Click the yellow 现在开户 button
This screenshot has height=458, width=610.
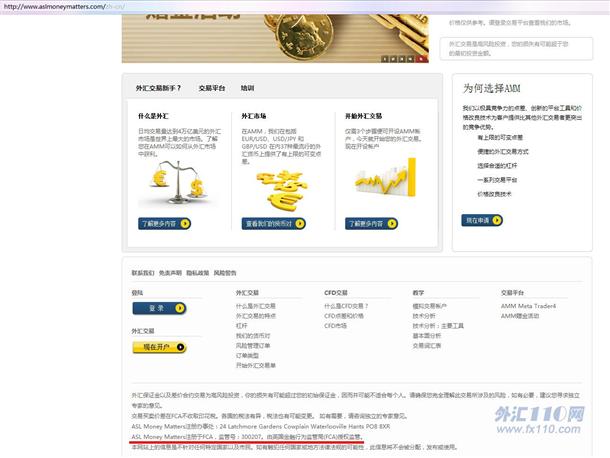point(159,347)
